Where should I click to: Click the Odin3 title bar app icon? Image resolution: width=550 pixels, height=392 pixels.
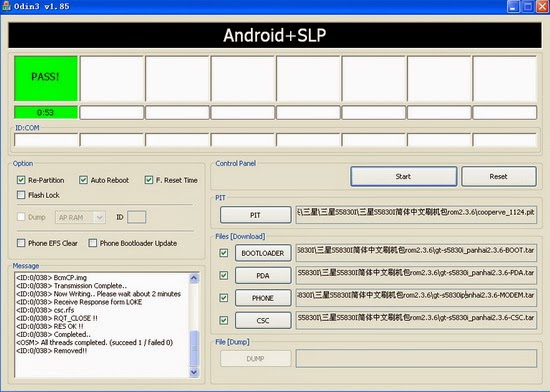[6, 6]
